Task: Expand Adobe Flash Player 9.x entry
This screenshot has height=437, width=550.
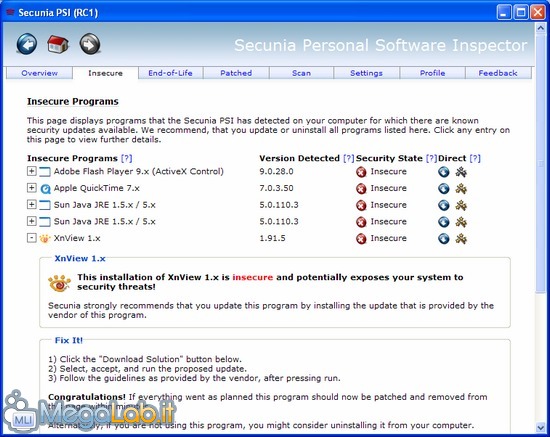Action: (32, 171)
